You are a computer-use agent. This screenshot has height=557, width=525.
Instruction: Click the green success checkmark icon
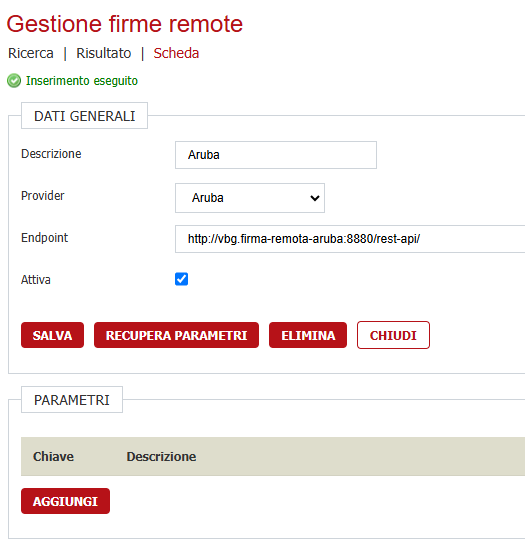(14, 81)
